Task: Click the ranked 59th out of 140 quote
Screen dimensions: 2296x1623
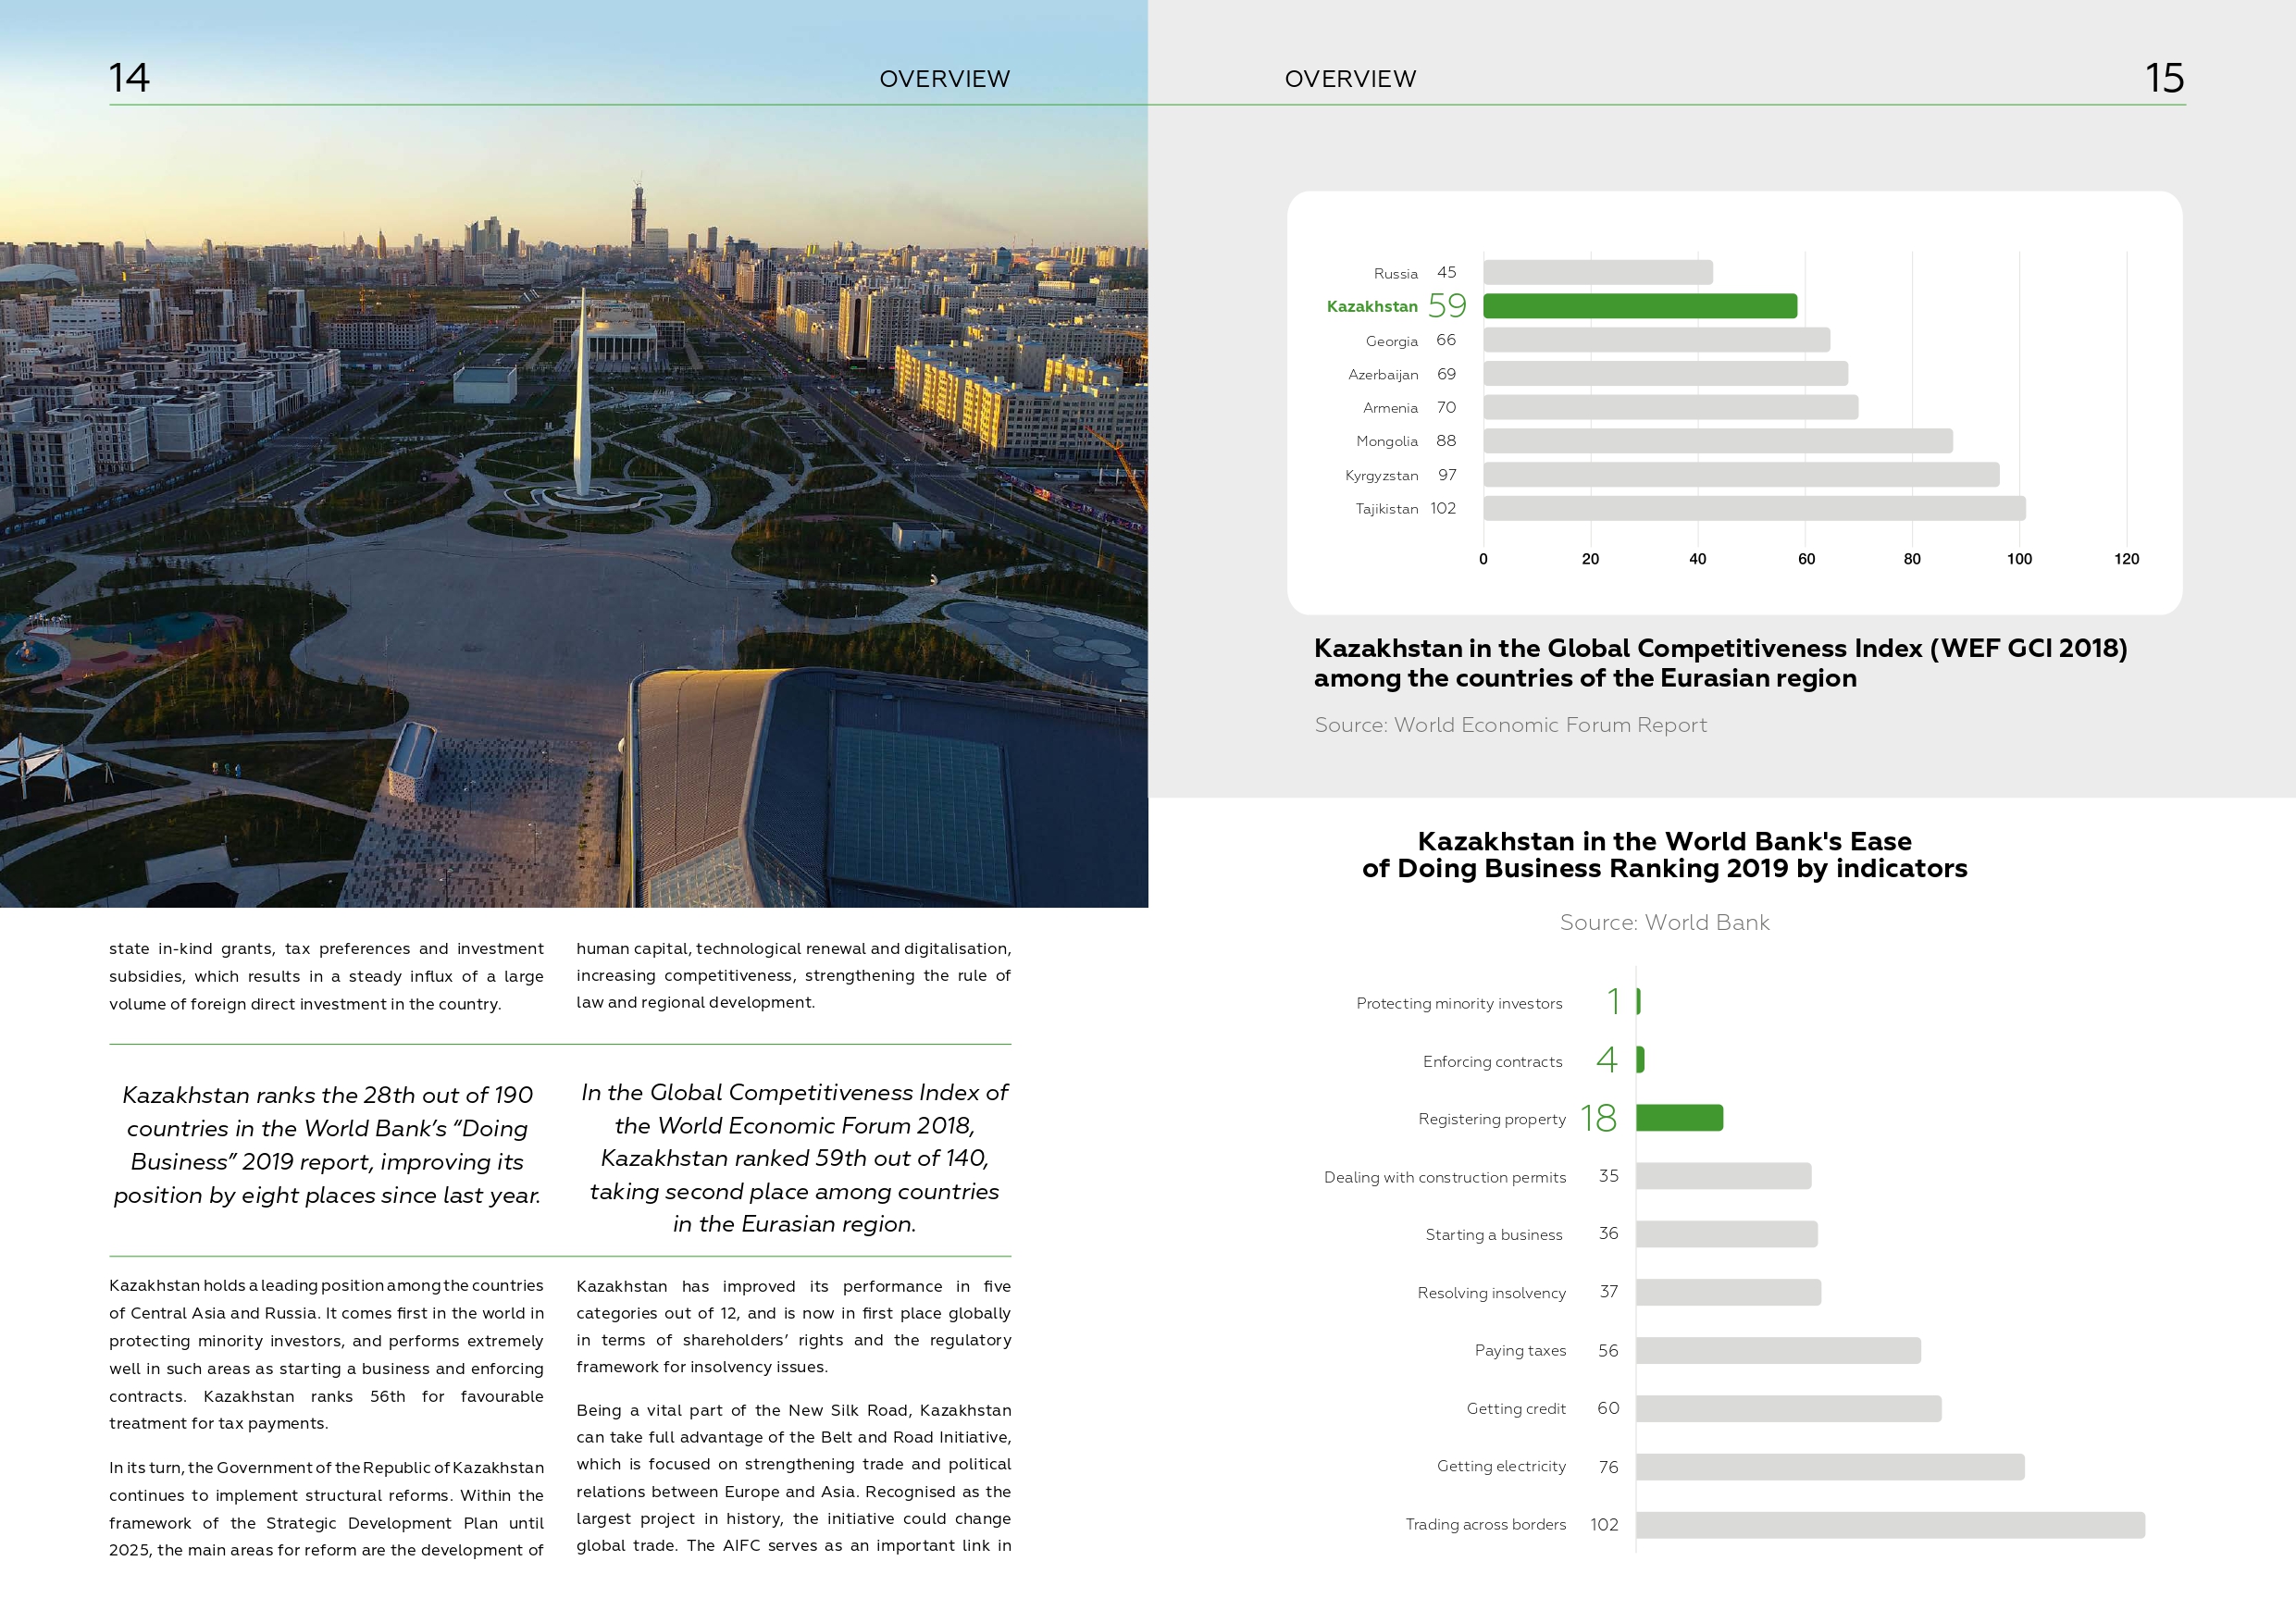Action: [794, 1157]
